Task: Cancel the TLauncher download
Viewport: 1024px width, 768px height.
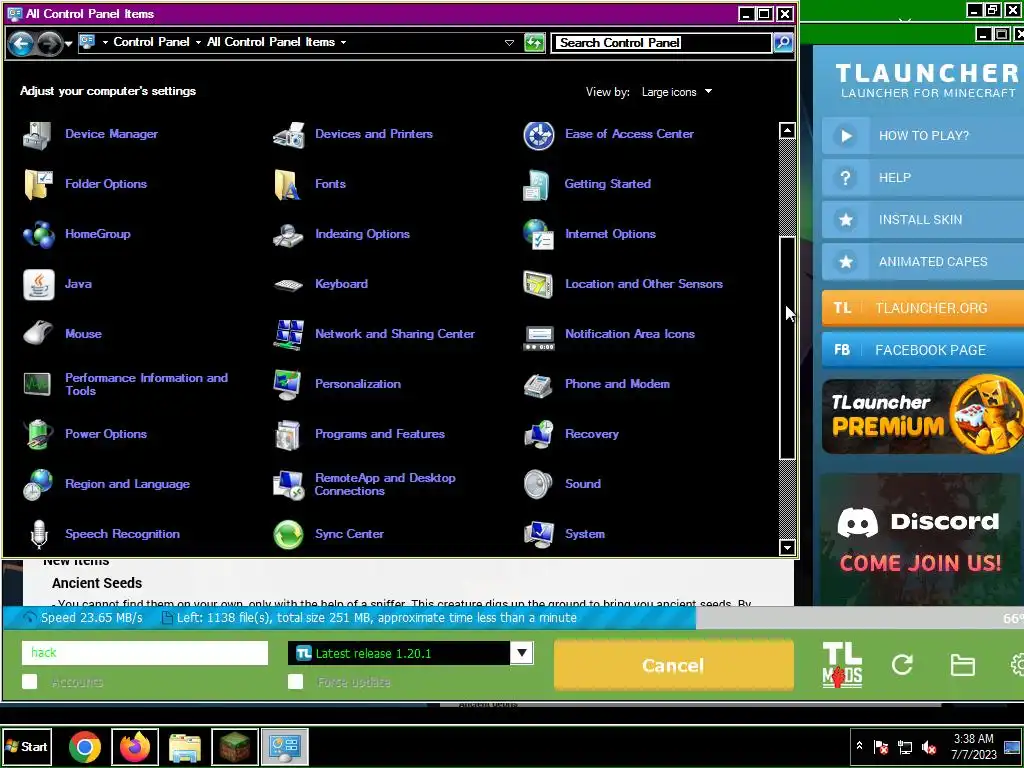Action: pyautogui.click(x=673, y=665)
